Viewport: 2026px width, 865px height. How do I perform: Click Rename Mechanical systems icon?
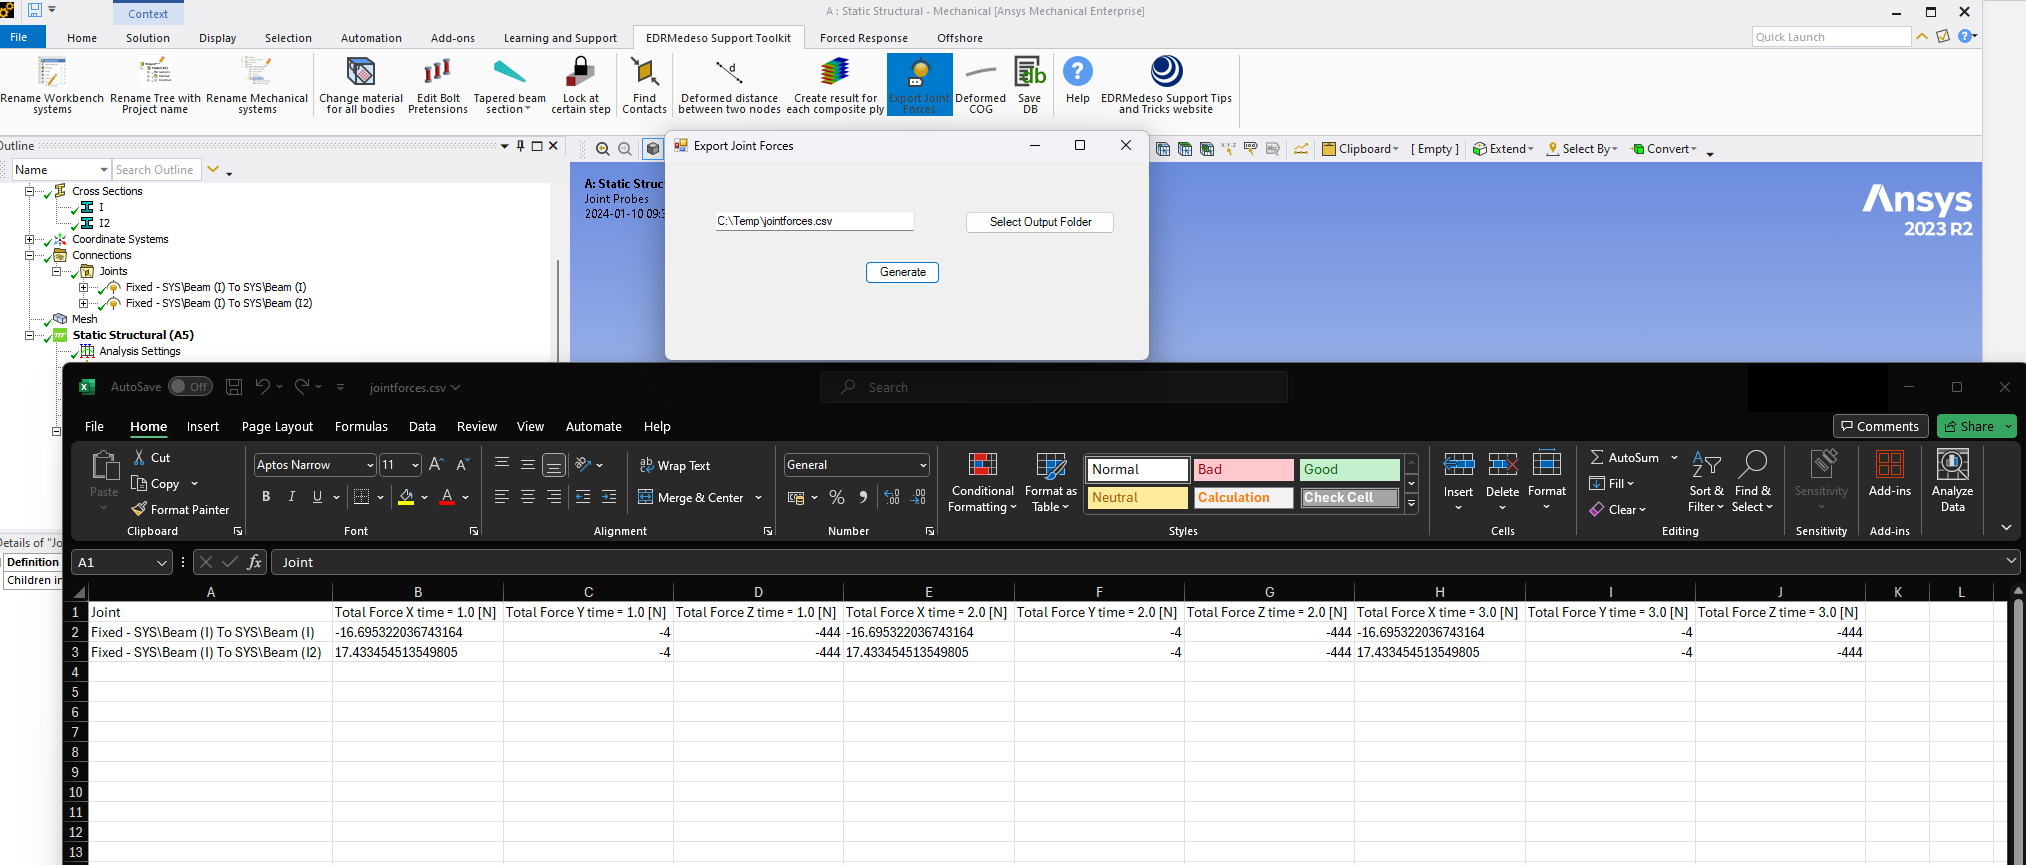click(x=257, y=72)
